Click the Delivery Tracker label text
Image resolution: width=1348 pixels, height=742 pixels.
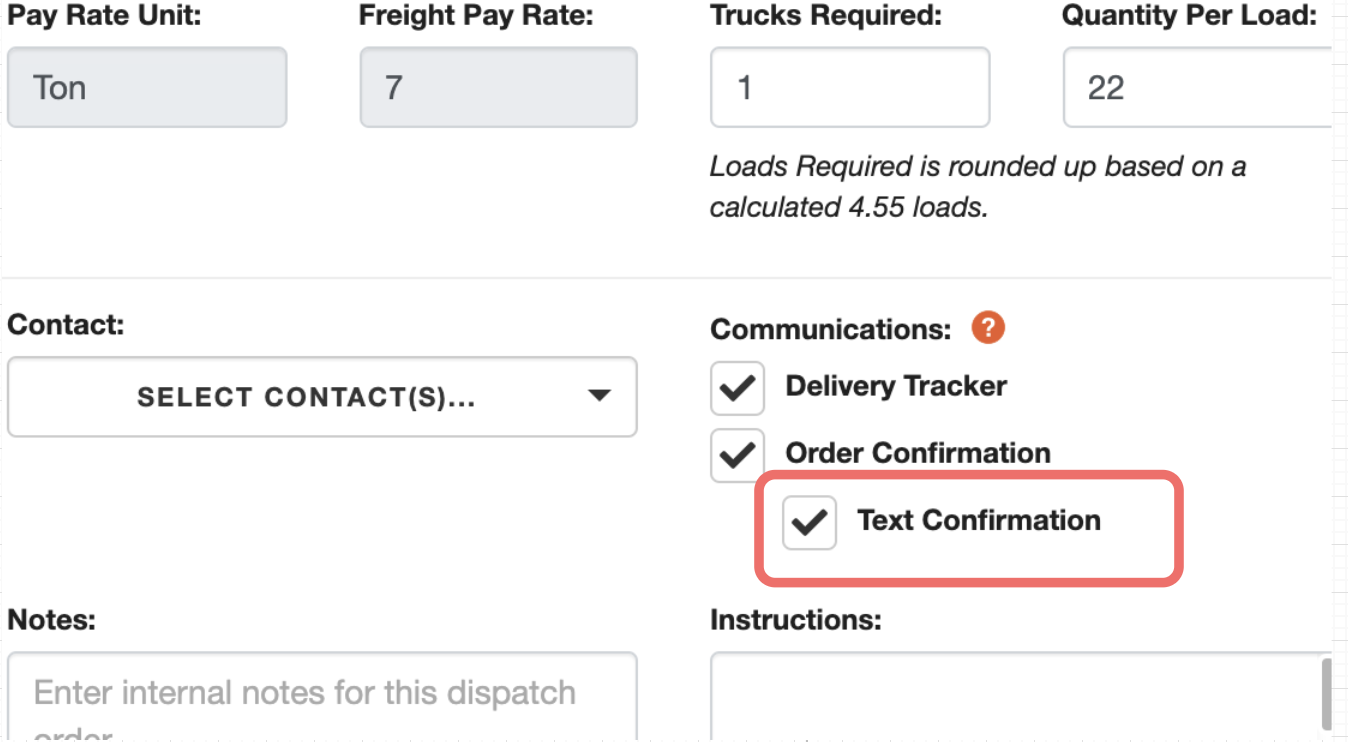coord(896,386)
